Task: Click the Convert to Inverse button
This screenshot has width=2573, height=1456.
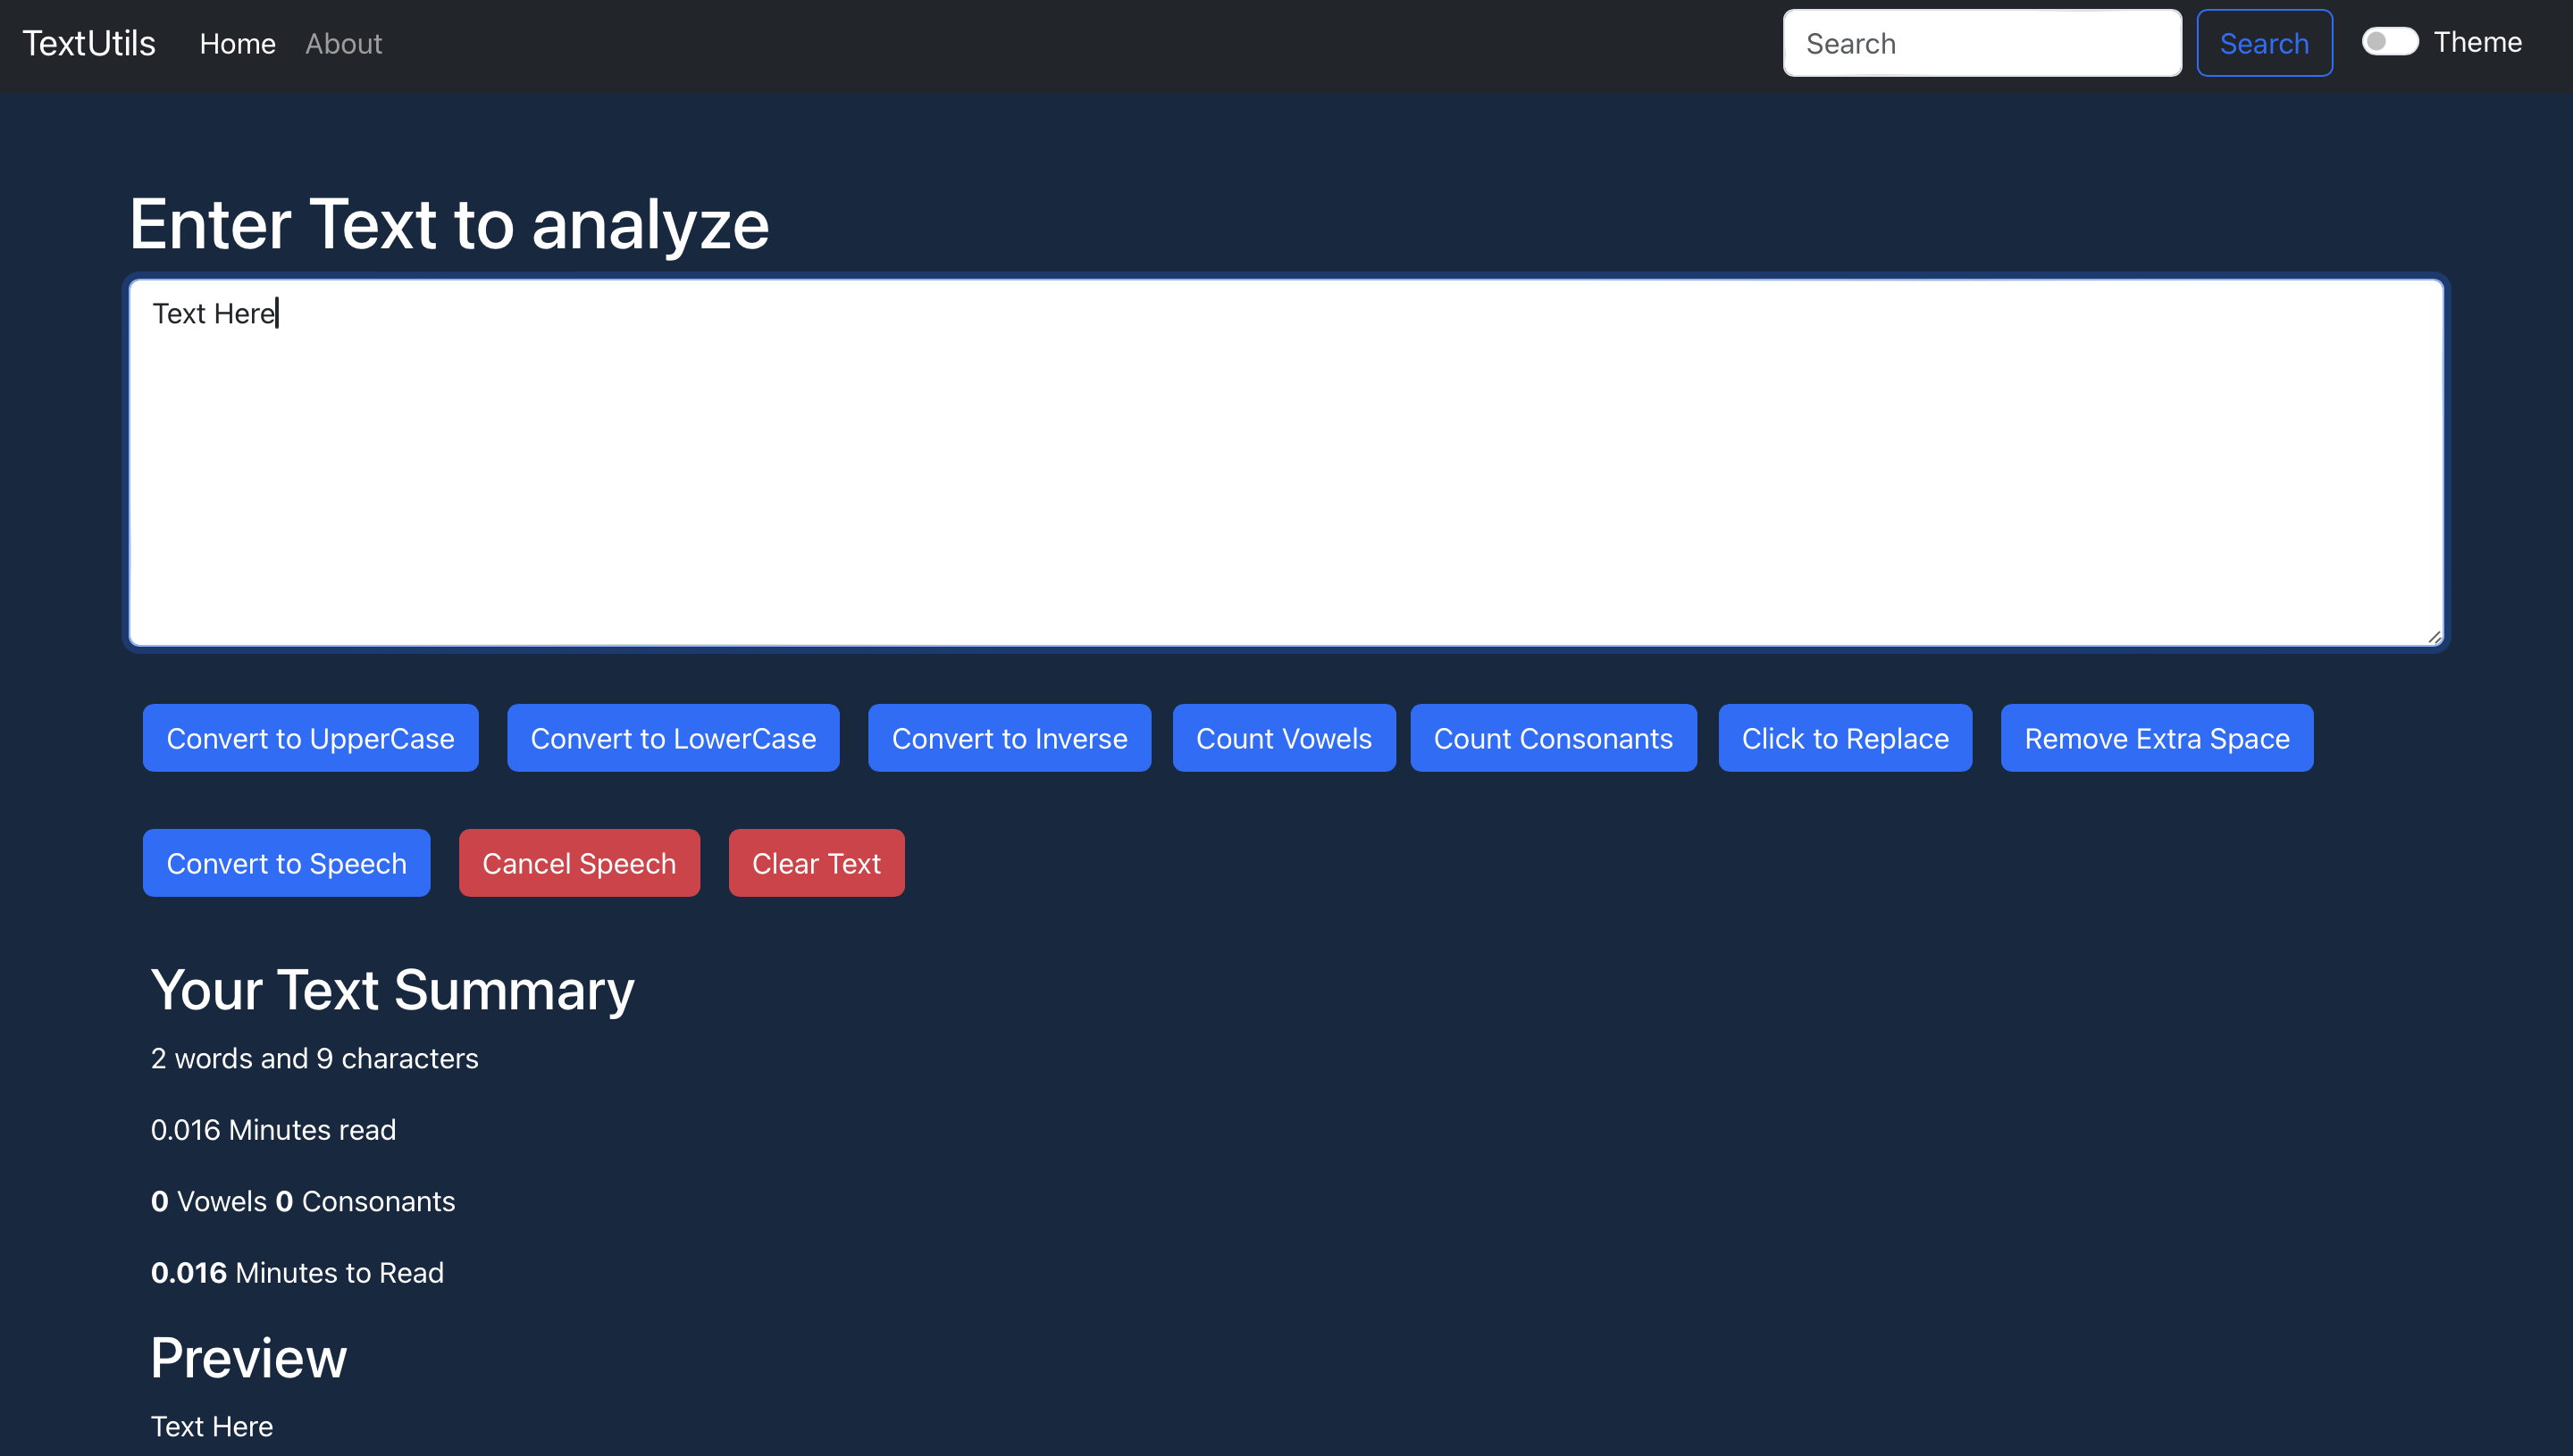Action: point(1009,737)
